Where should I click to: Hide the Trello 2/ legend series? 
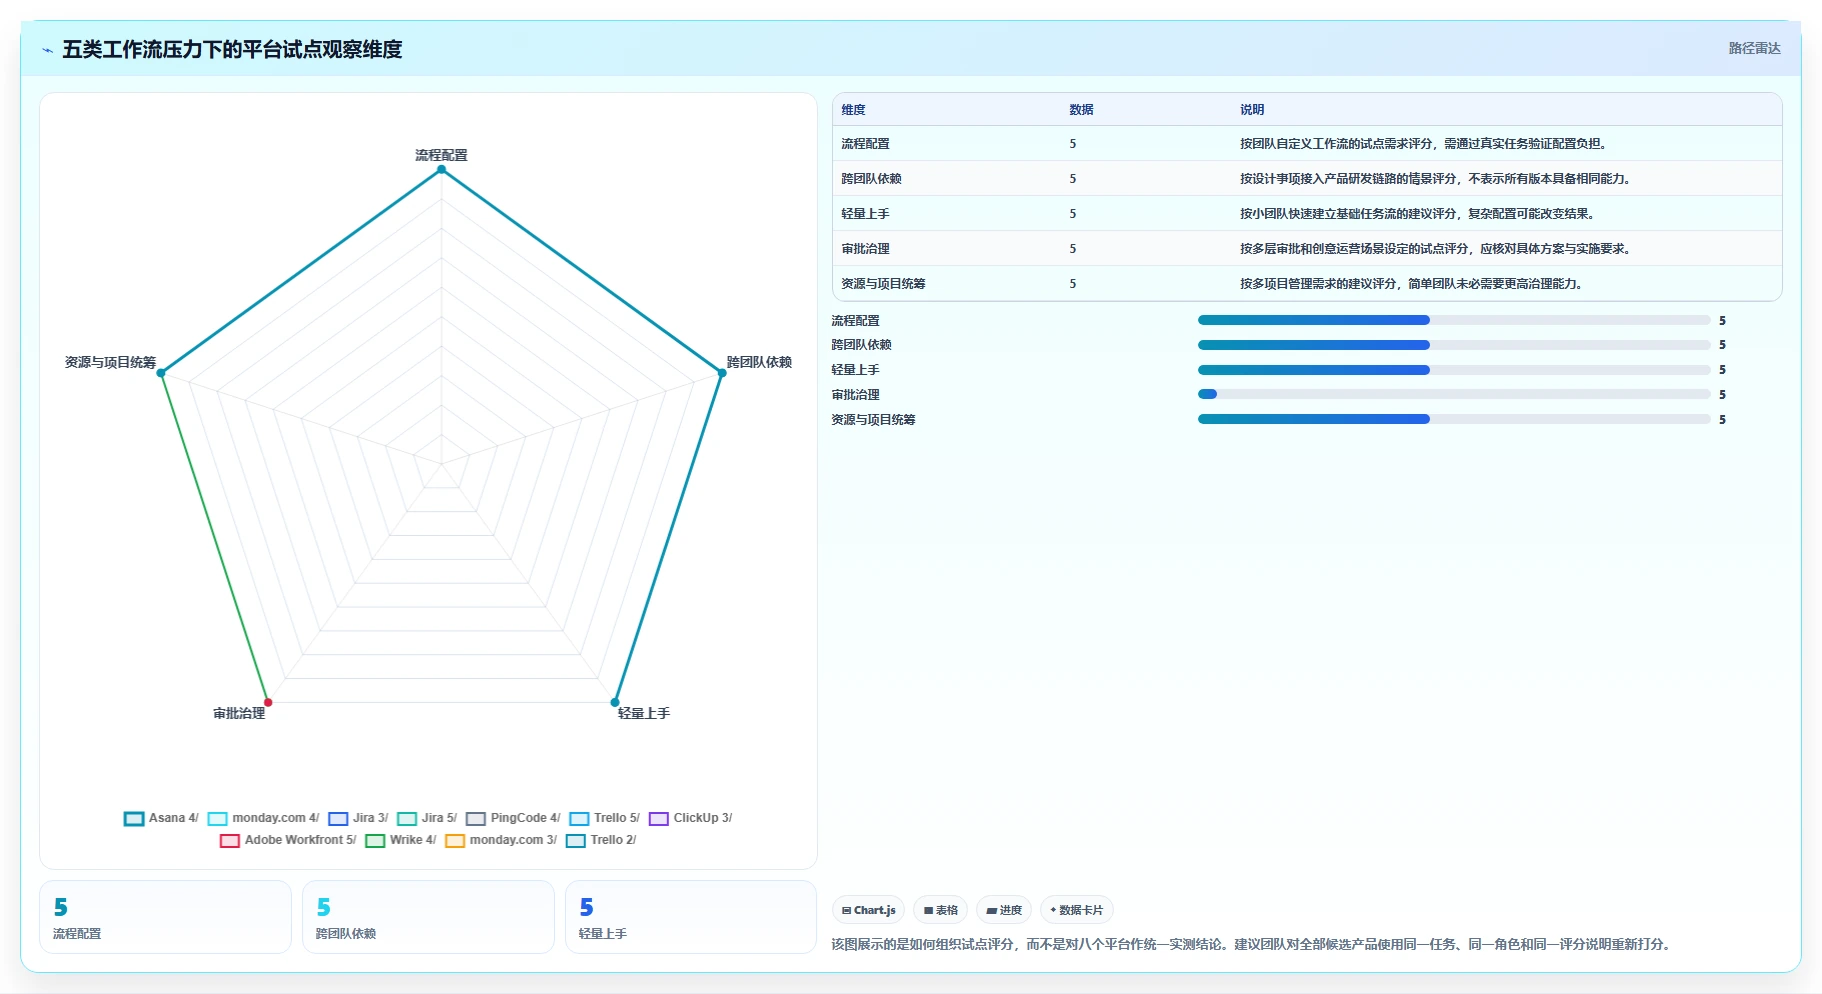[x=601, y=840]
